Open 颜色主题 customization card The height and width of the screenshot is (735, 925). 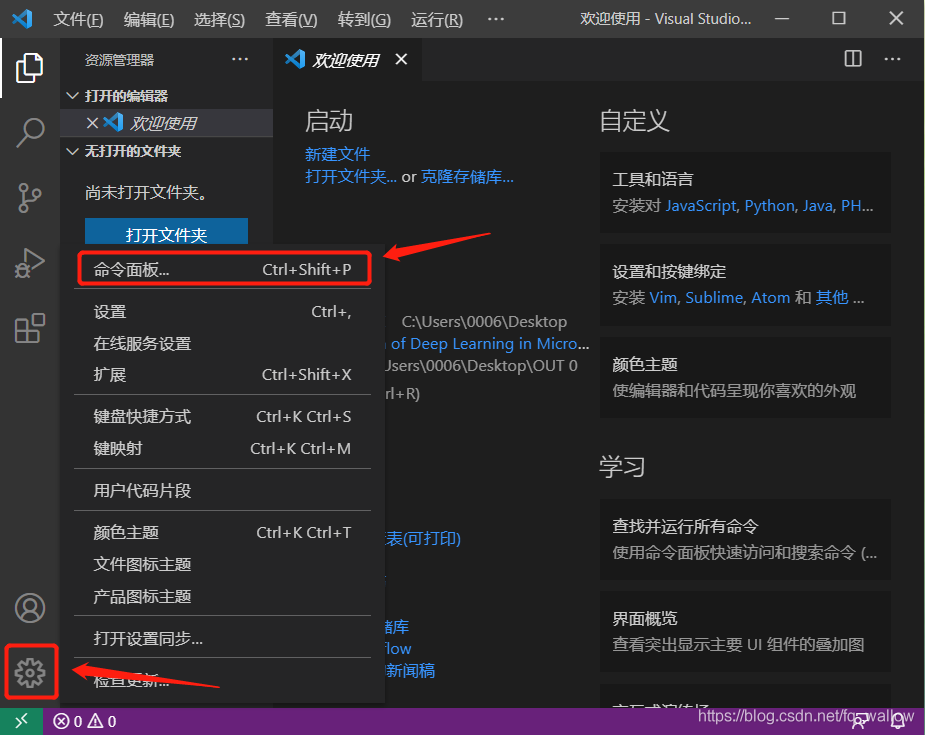(x=745, y=378)
